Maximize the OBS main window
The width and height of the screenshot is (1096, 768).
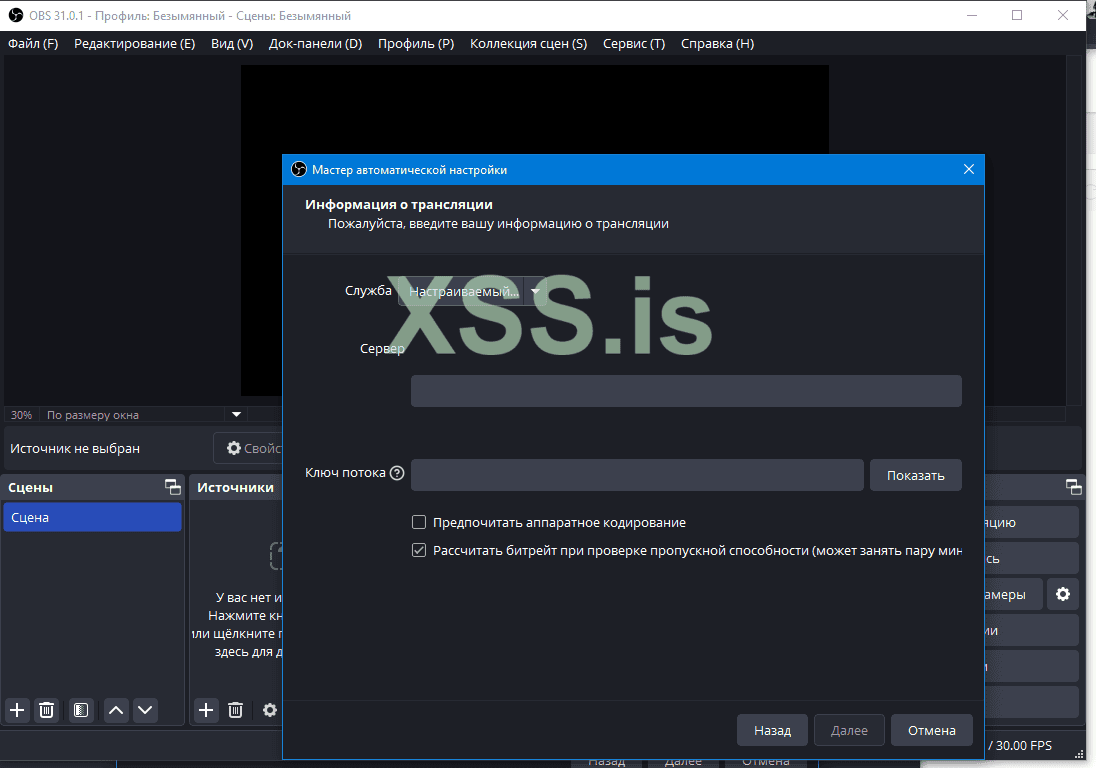(1017, 15)
